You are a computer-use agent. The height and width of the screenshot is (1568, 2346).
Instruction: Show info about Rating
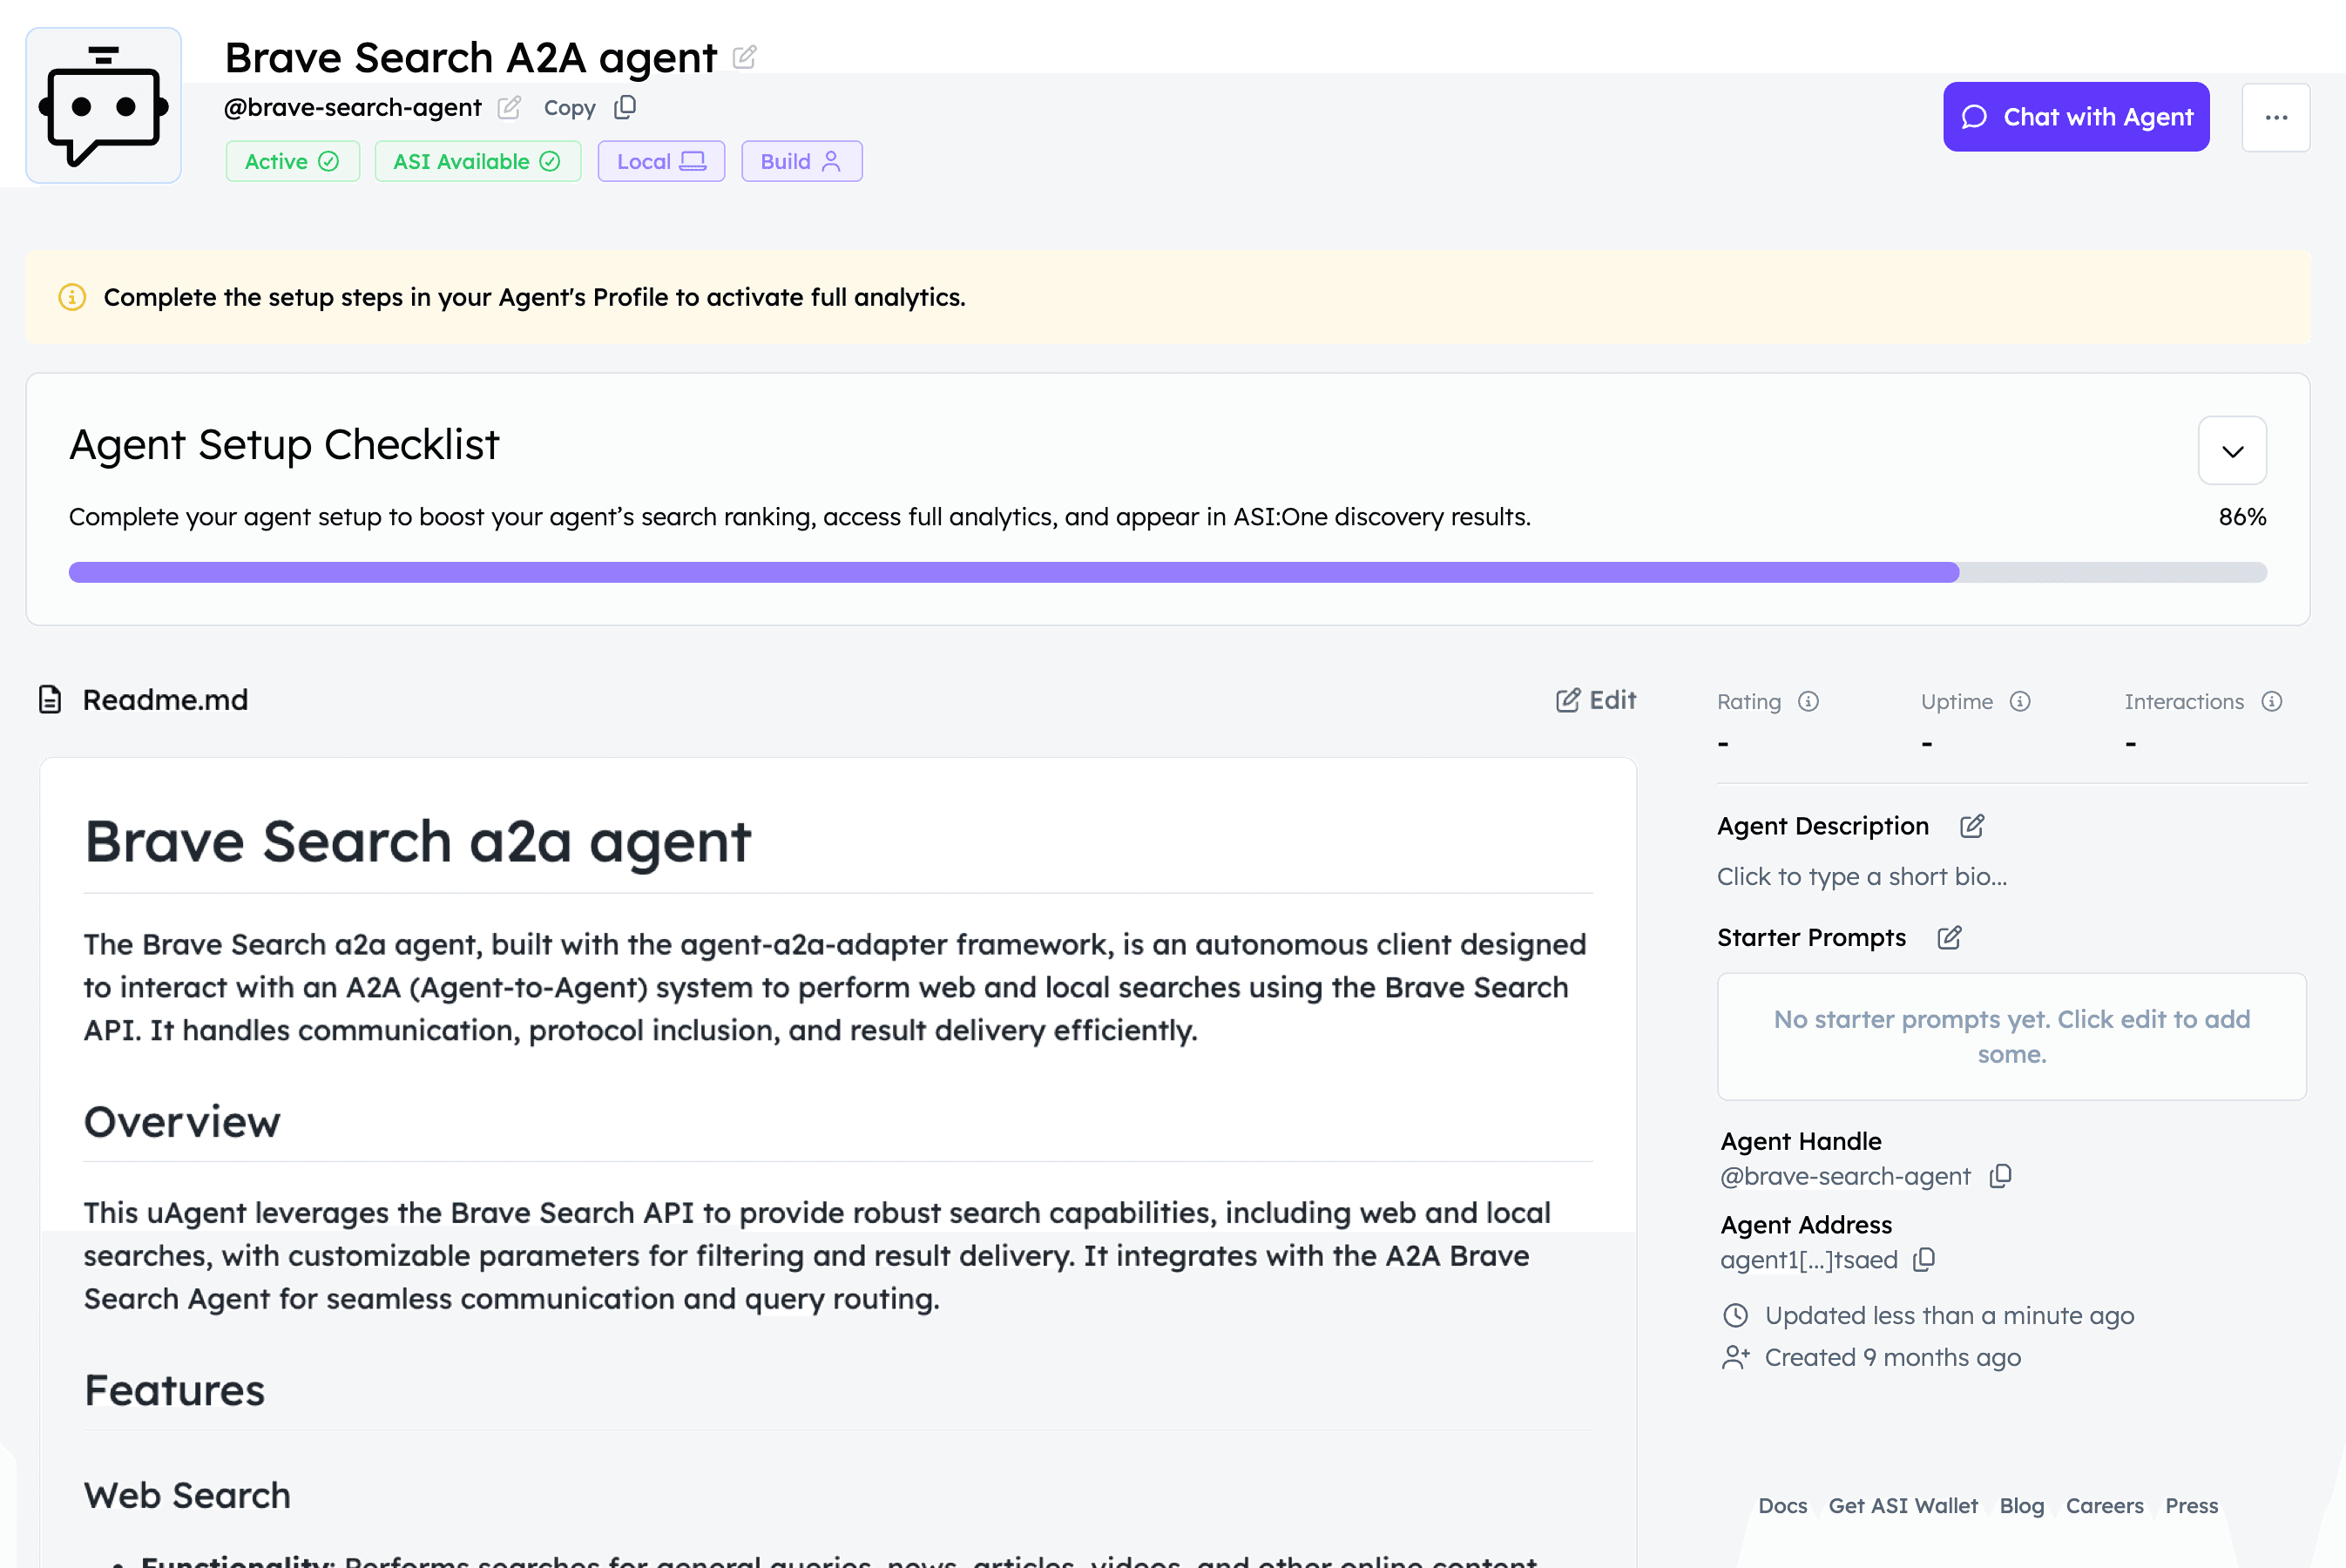1808,701
